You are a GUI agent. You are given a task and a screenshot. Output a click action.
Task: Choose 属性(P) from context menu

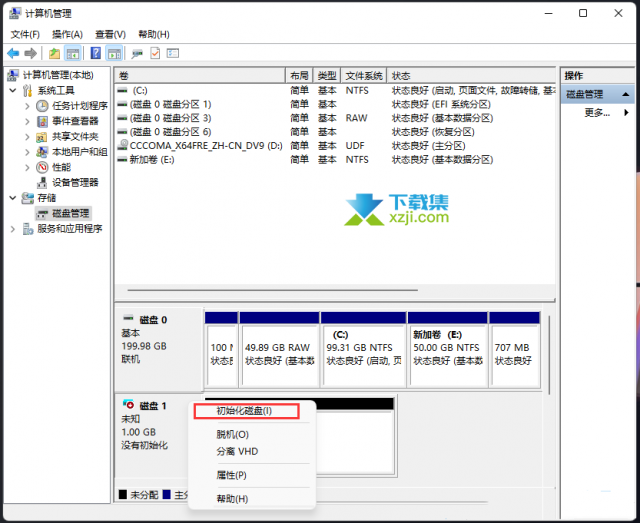click(231, 475)
